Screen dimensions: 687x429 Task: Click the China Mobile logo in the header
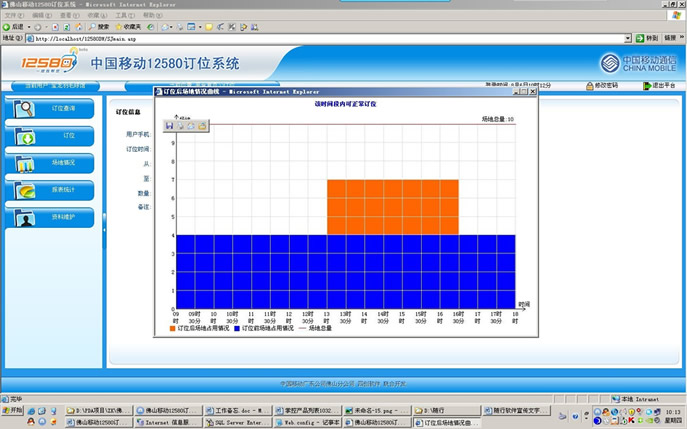coord(638,64)
